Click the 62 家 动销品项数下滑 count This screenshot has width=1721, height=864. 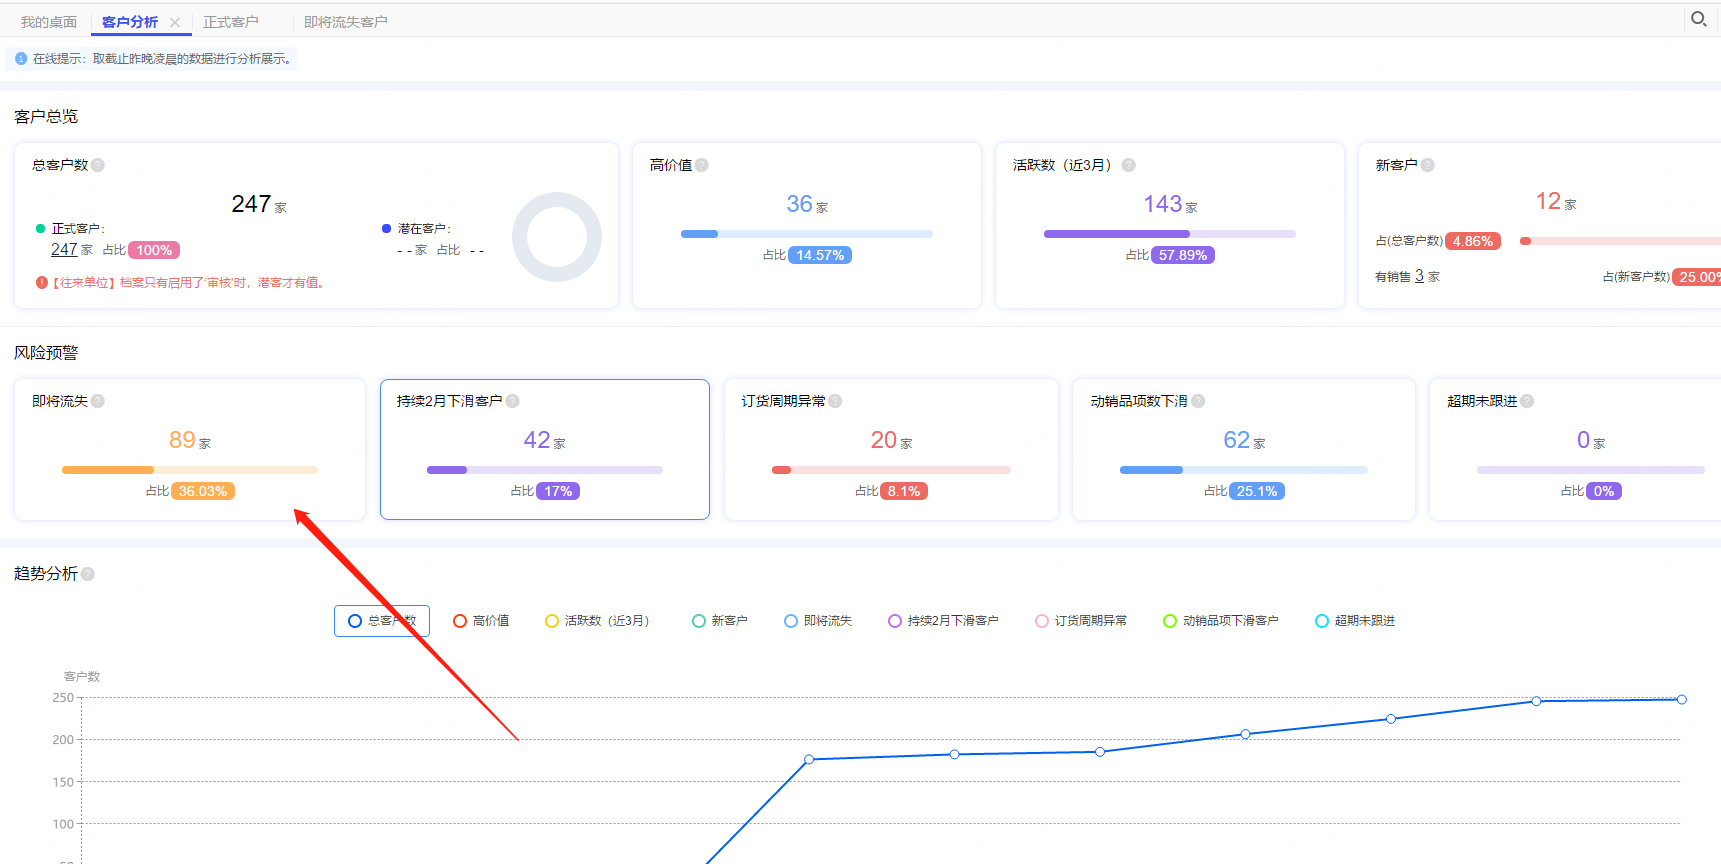tap(1244, 440)
